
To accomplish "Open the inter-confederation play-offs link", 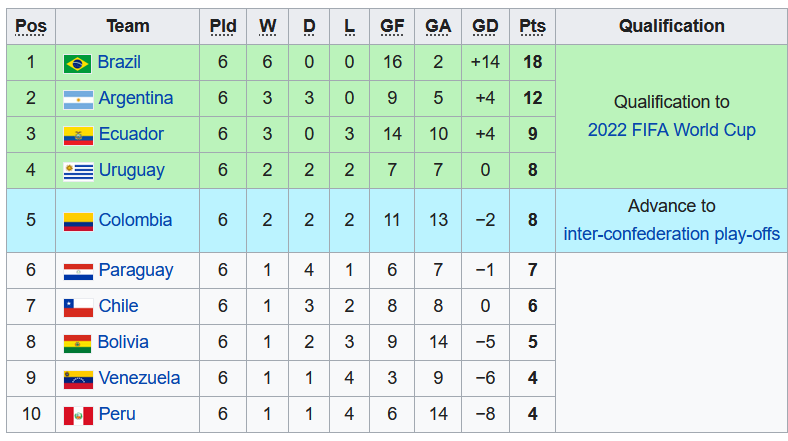I will (x=671, y=234).
